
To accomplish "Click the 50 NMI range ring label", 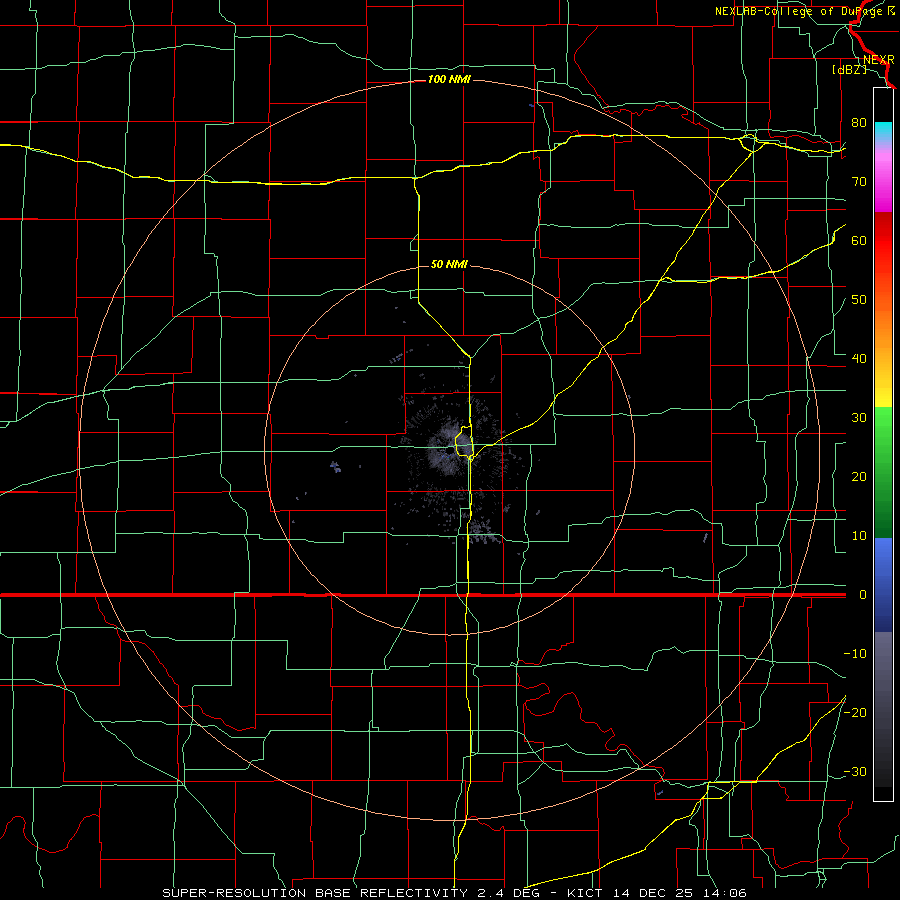I will [449, 264].
